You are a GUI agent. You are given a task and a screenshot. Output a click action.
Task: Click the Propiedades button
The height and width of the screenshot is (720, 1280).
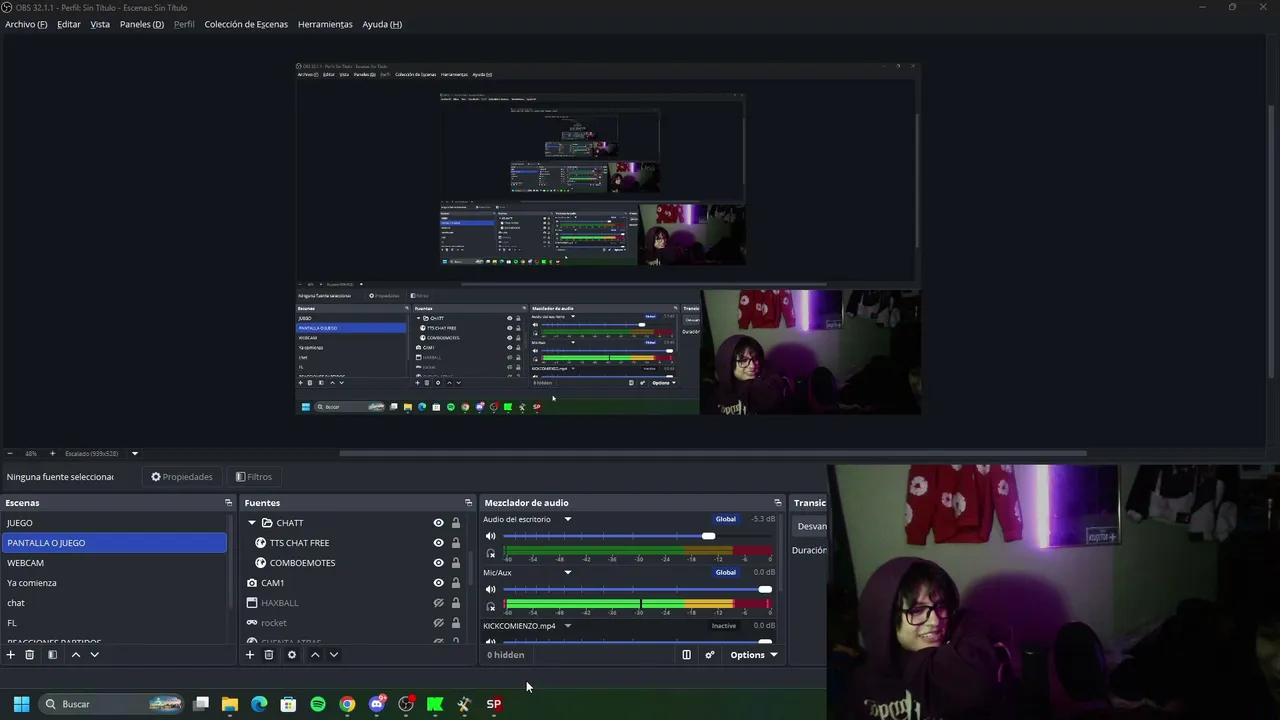point(182,477)
